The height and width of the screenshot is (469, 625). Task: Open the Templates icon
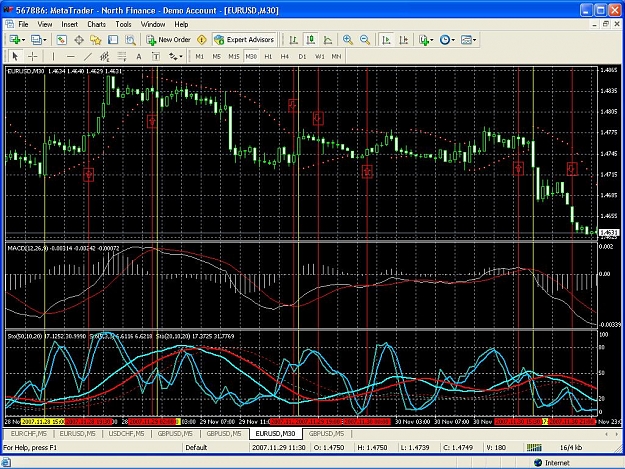466,40
